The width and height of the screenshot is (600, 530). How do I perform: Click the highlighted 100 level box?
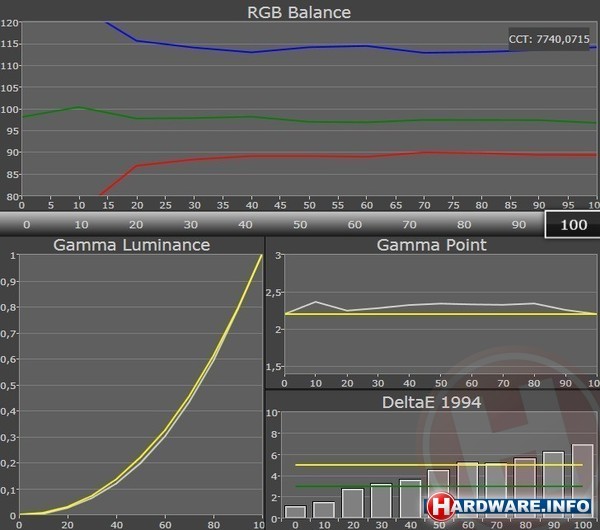(x=573, y=225)
